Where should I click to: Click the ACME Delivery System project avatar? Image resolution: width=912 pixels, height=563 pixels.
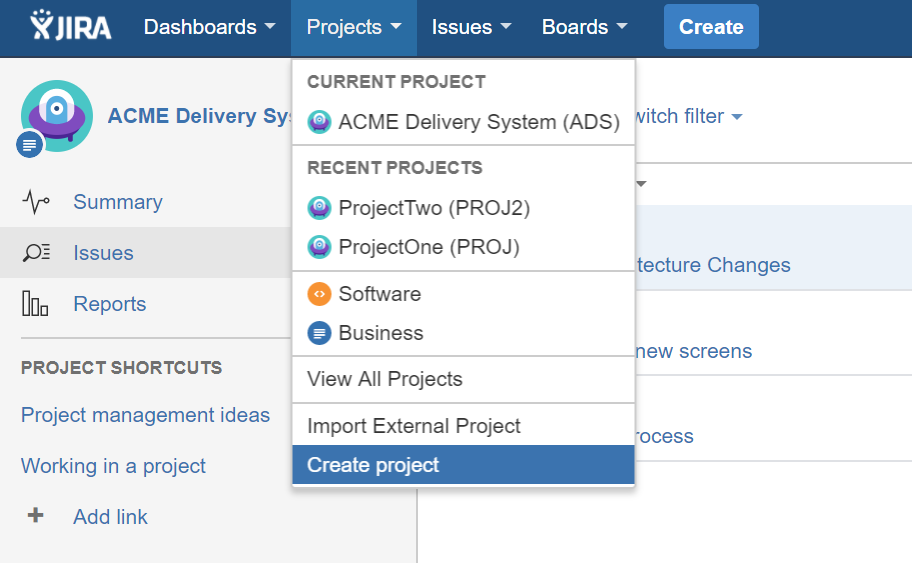point(56,116)
